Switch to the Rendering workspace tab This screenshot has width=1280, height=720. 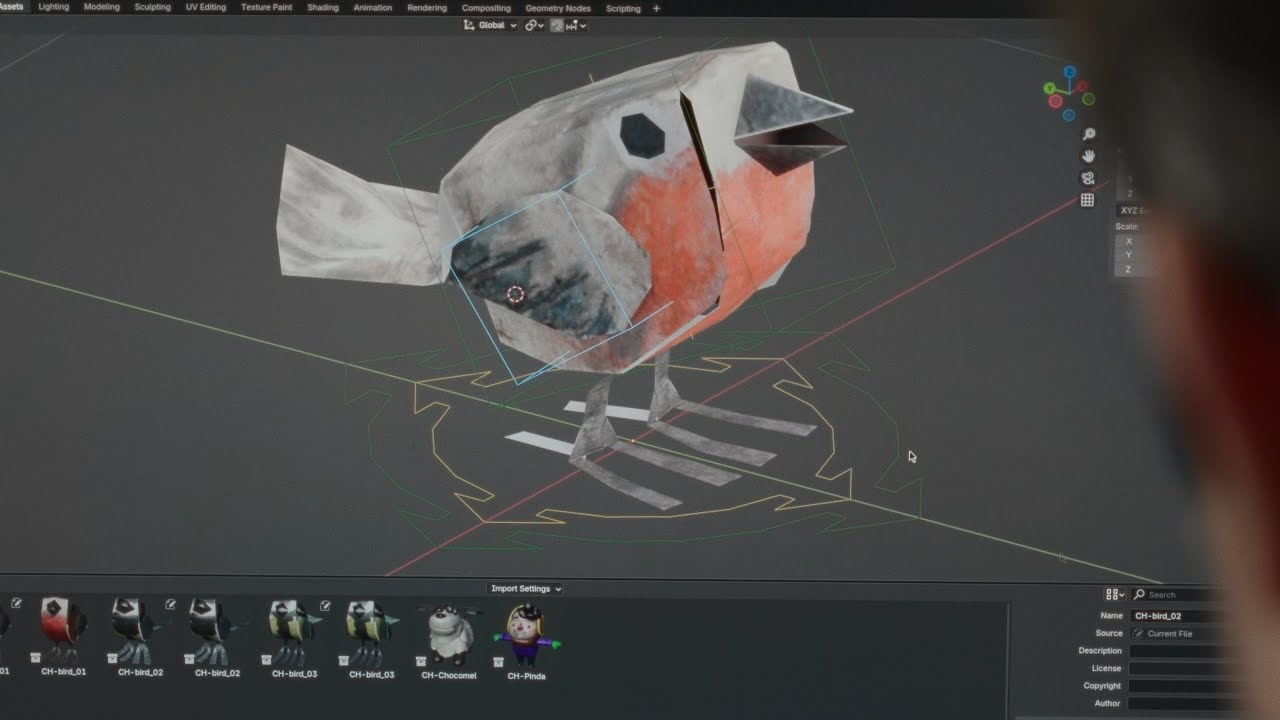pyautogui.click(x=427, y=8)
